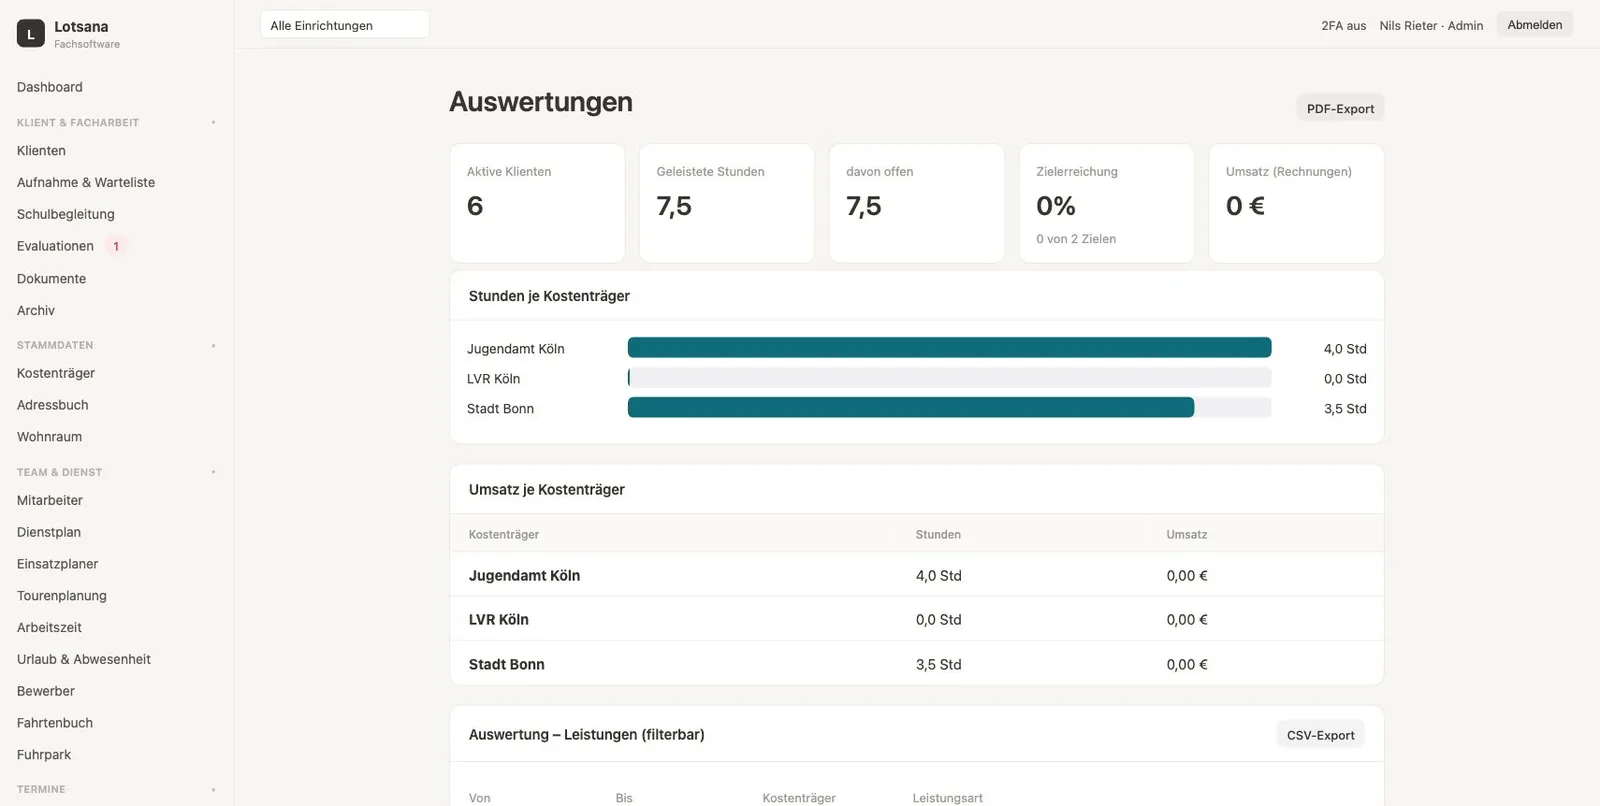This screenshot has height=806, width=1600.
Task: Open Dokumente section
Action: tap(51, 279)
